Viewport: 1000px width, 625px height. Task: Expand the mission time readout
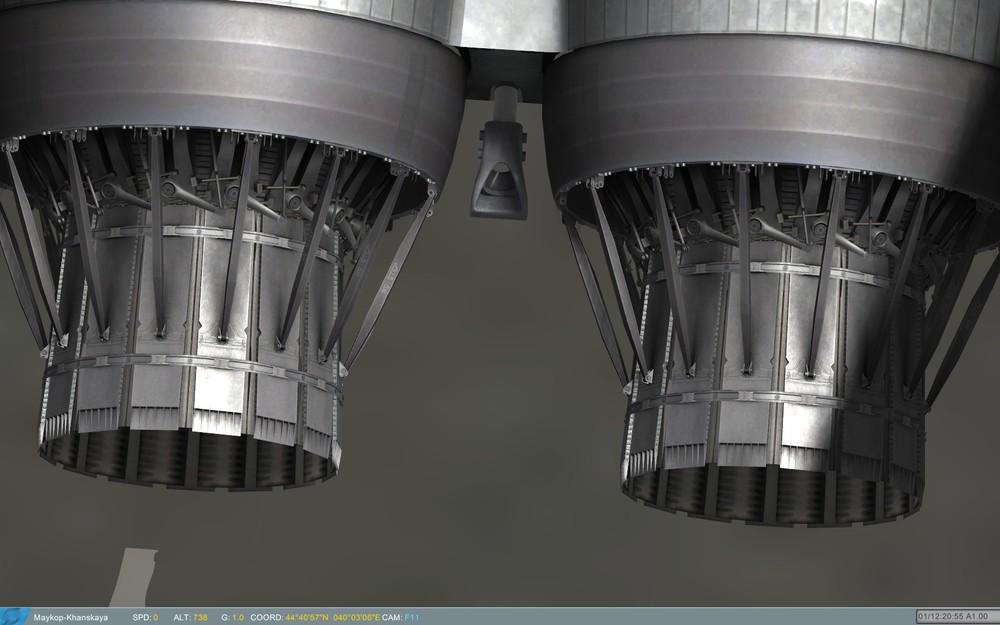[938, 614]
